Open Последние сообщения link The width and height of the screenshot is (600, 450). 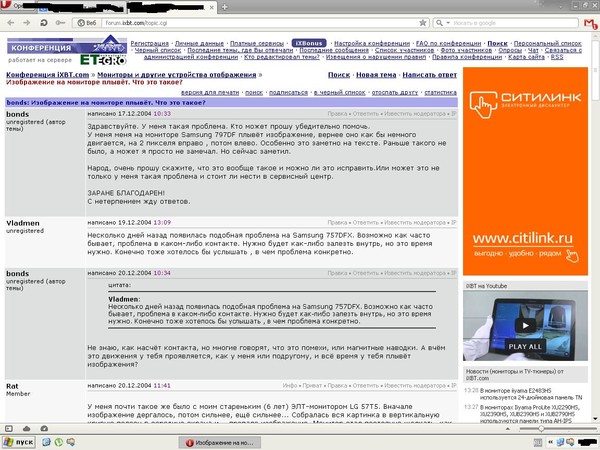[x=334, y=50]
